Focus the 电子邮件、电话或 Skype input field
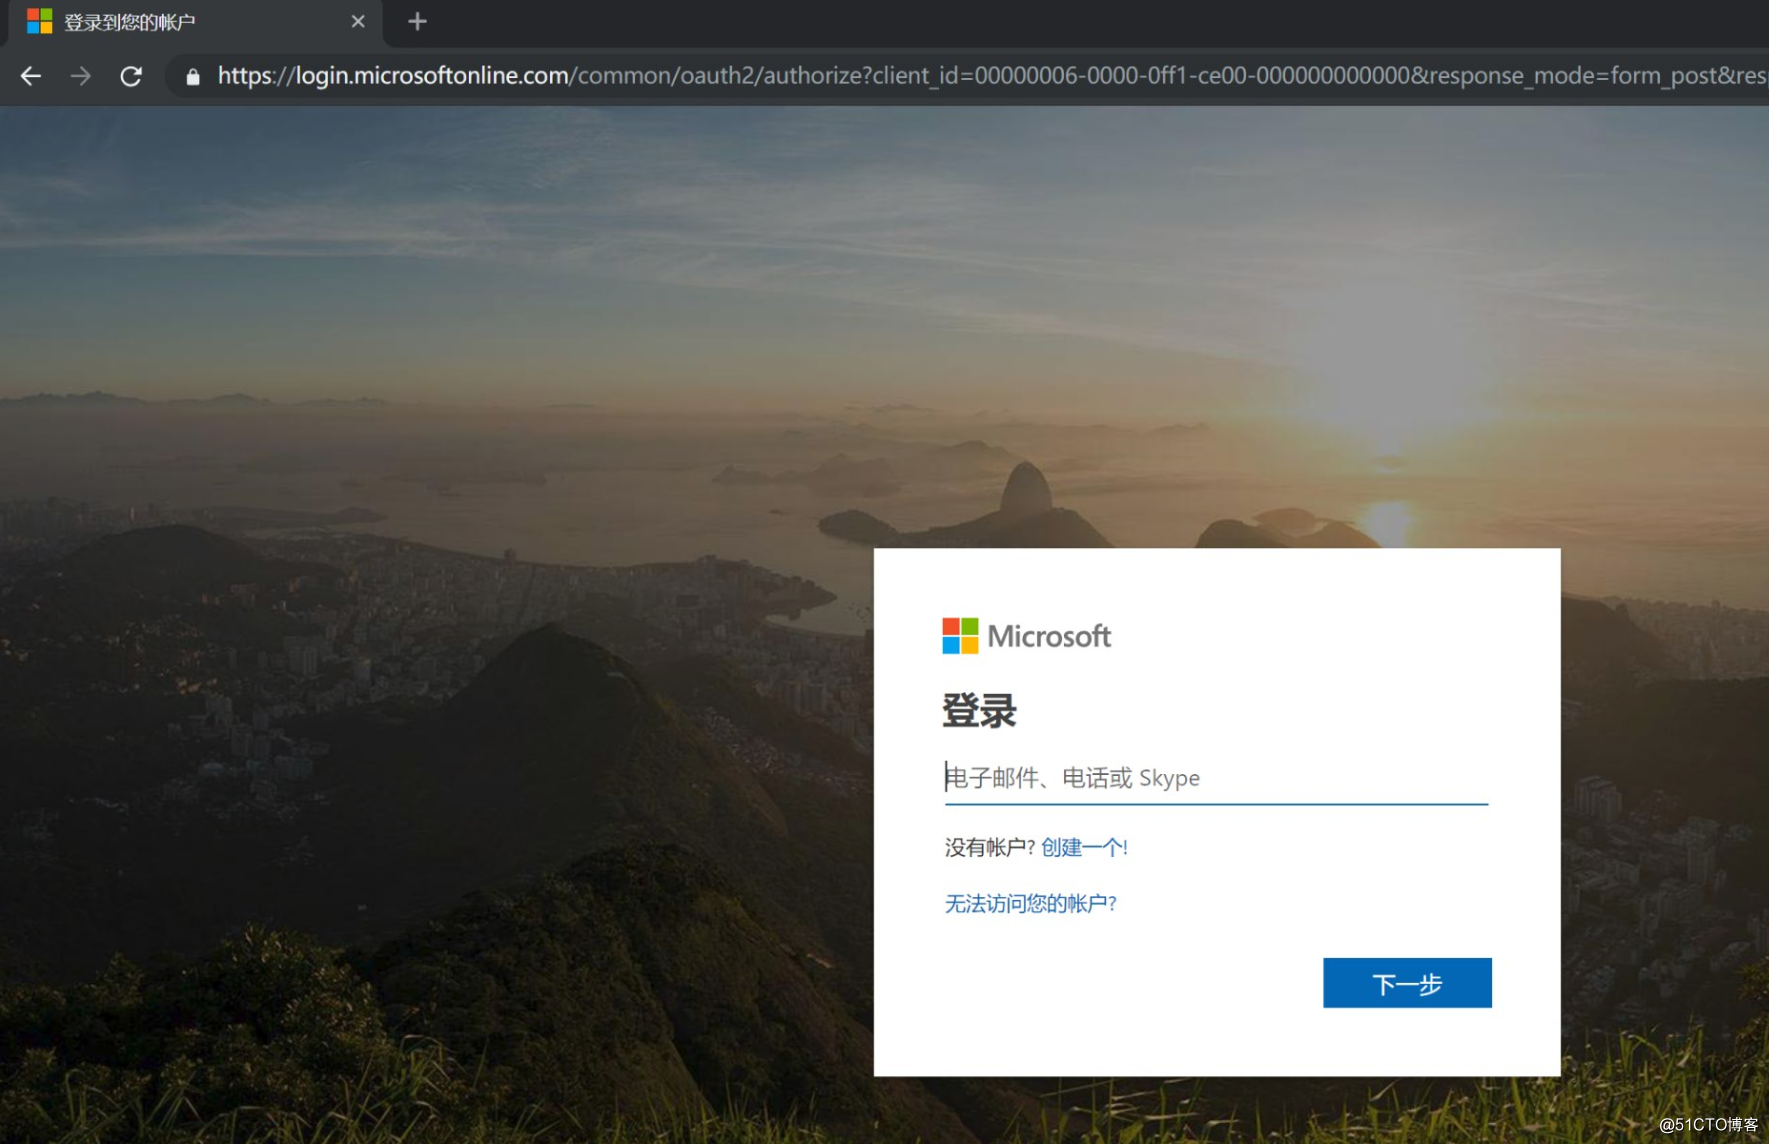 point(1216,778)
